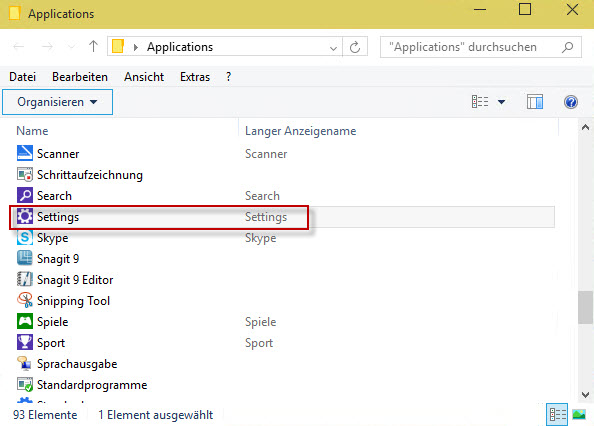This screenshot has width=594, height=426.
Task: Expand the address bar history dropdown
Action: tap(333, 48)
